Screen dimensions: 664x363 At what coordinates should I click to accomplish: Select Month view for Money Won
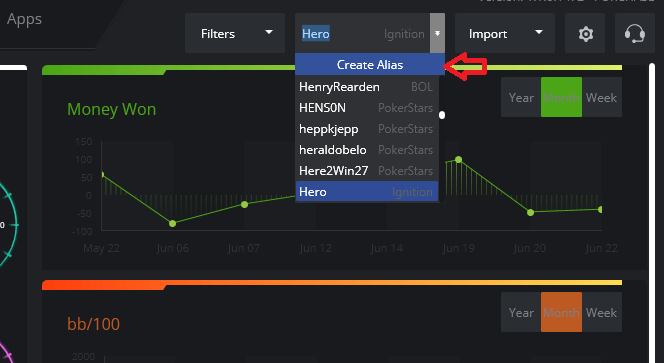(x=562, y=97)
